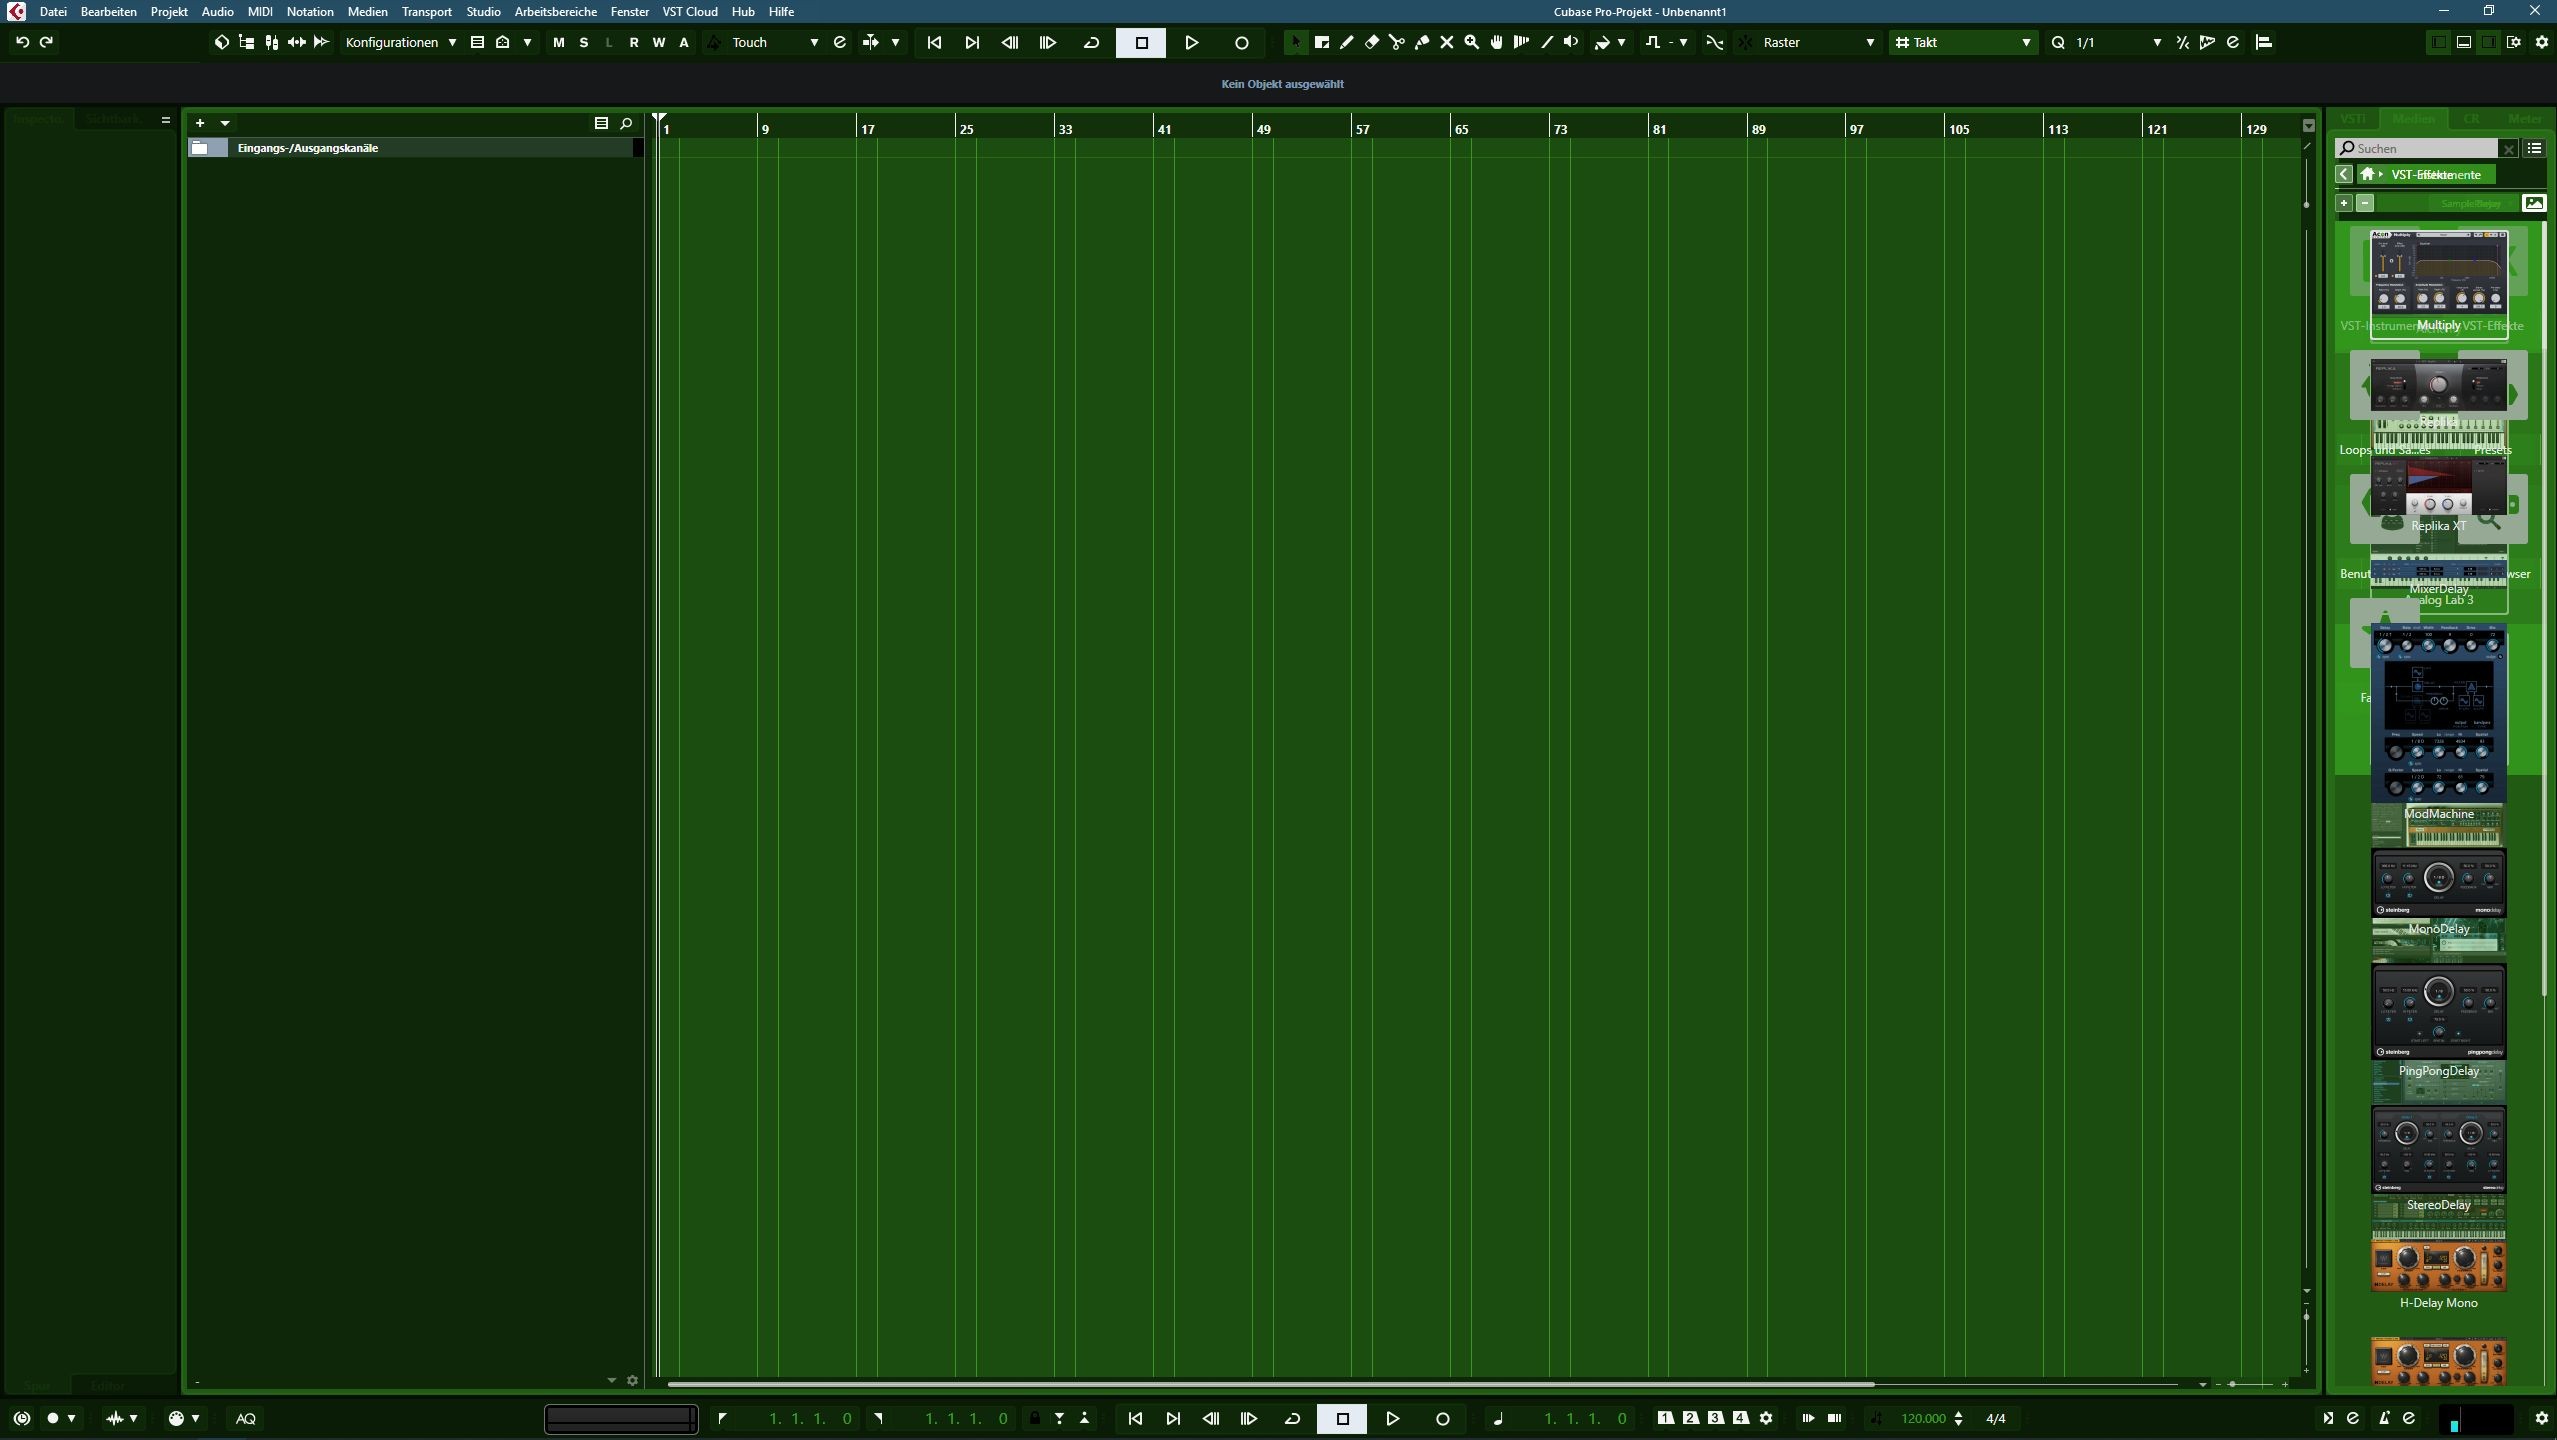Screen dimensions: 2557x1440
Task: Select the Draw pencil tool
Action: tap(1347, 42)
